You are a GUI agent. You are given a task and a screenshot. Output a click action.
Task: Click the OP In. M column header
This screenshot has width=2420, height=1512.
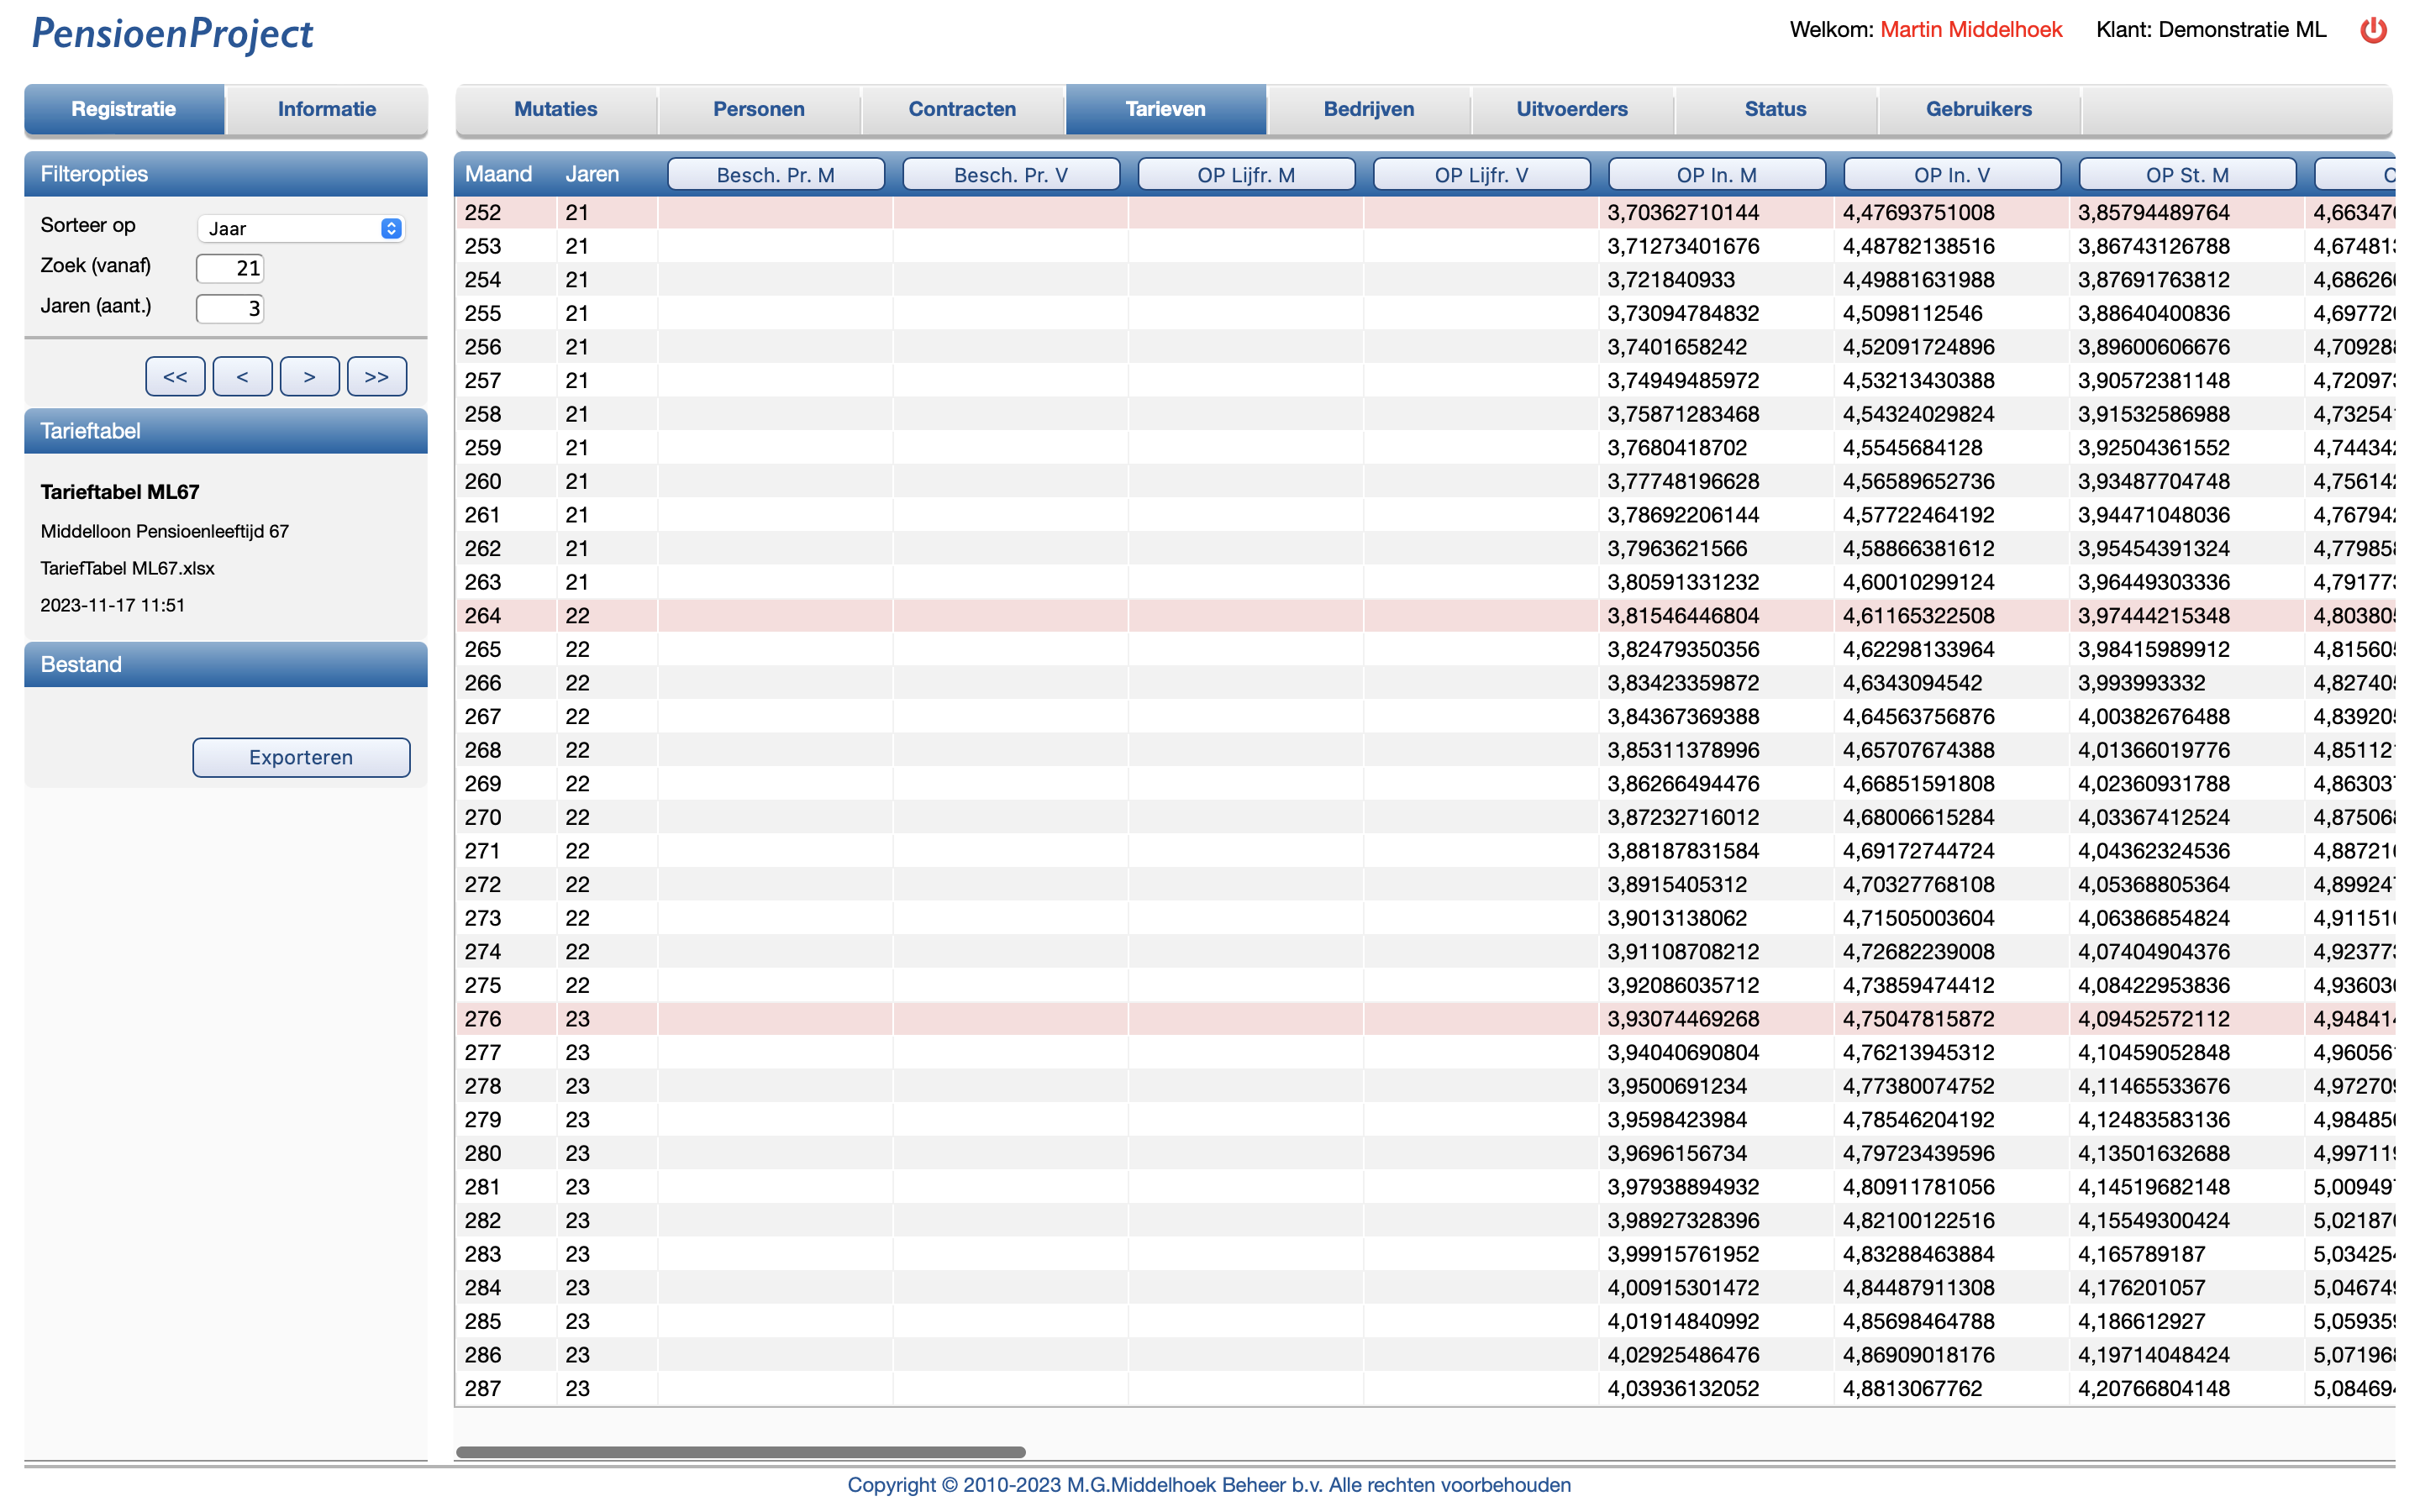coord(1716,175)
